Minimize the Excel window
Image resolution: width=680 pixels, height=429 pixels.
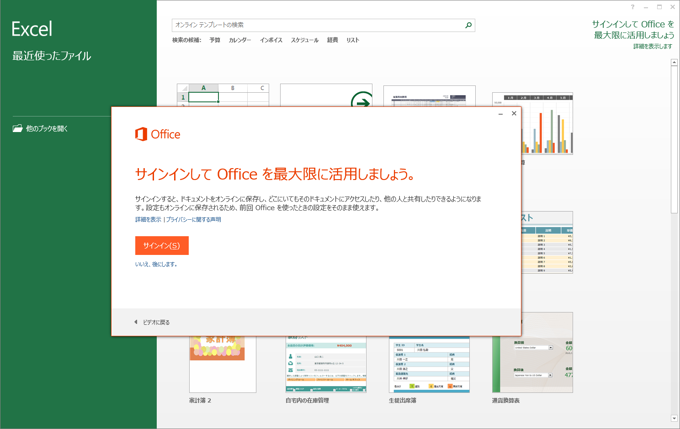646,7
